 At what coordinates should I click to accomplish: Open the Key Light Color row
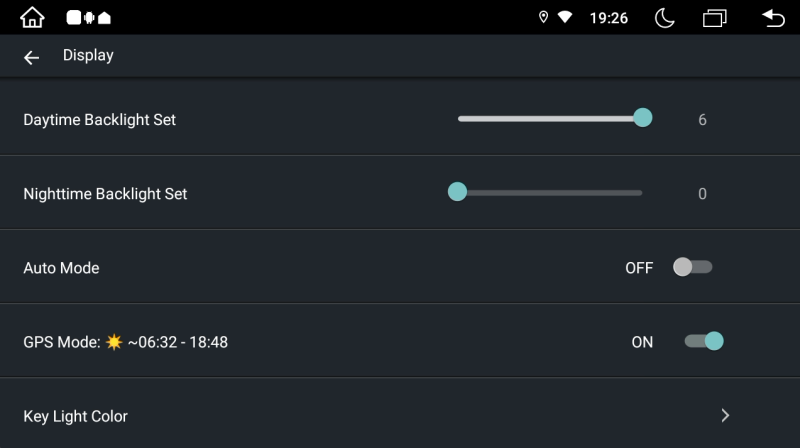400,414
